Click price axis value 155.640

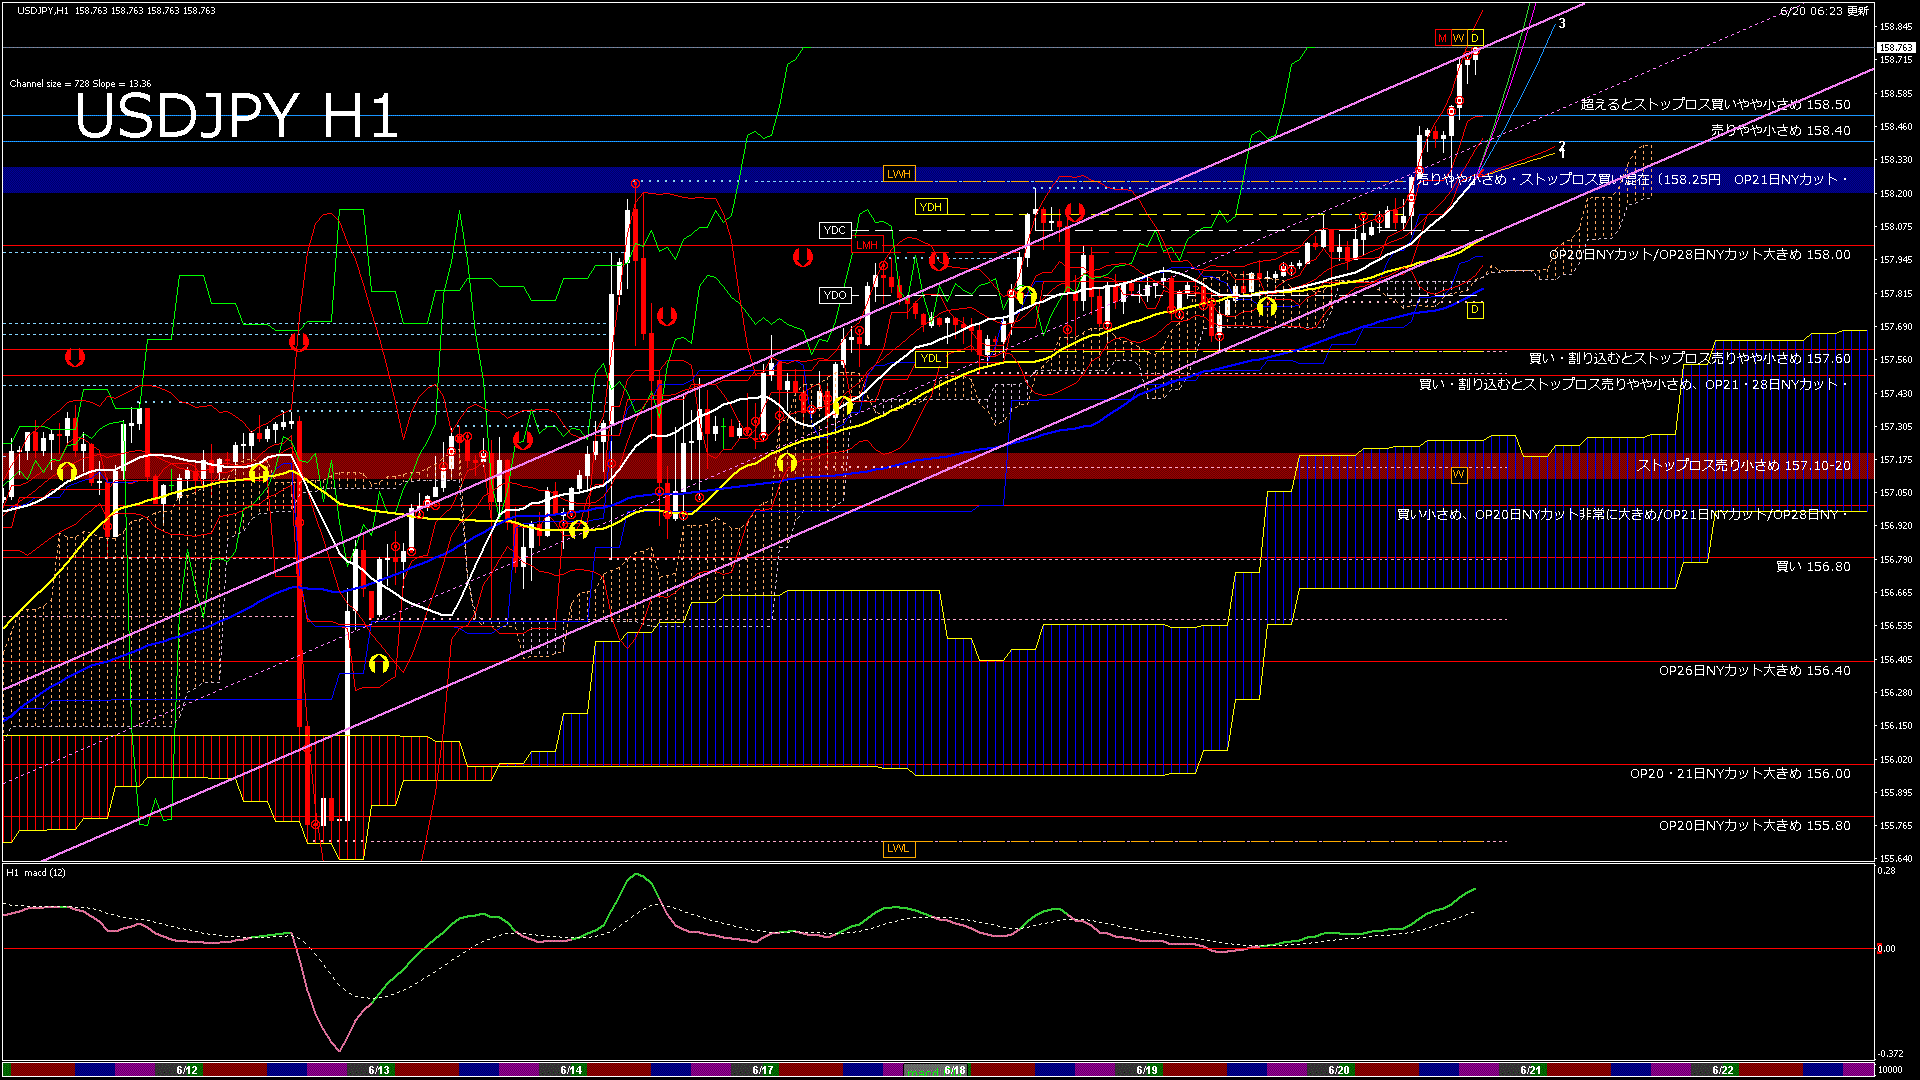[x=1896, y=858]
